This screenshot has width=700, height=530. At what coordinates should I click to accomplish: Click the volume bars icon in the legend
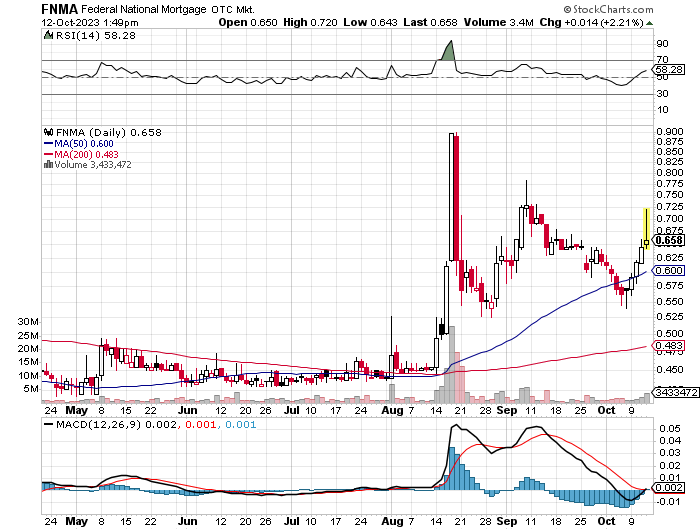[x=48, y=165]
